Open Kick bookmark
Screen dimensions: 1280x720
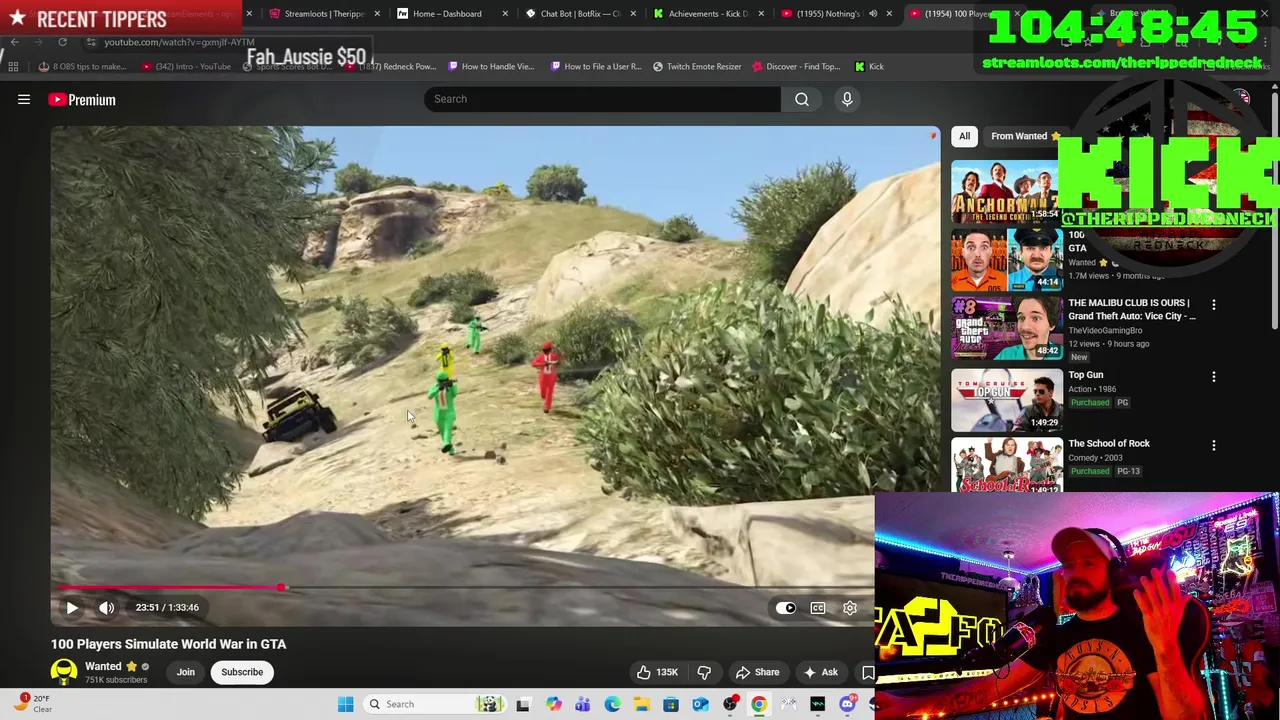(x=869, y=67)
